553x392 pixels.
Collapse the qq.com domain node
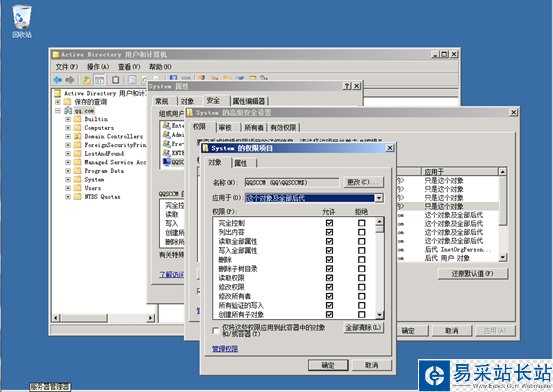click(x=58, y=111)
